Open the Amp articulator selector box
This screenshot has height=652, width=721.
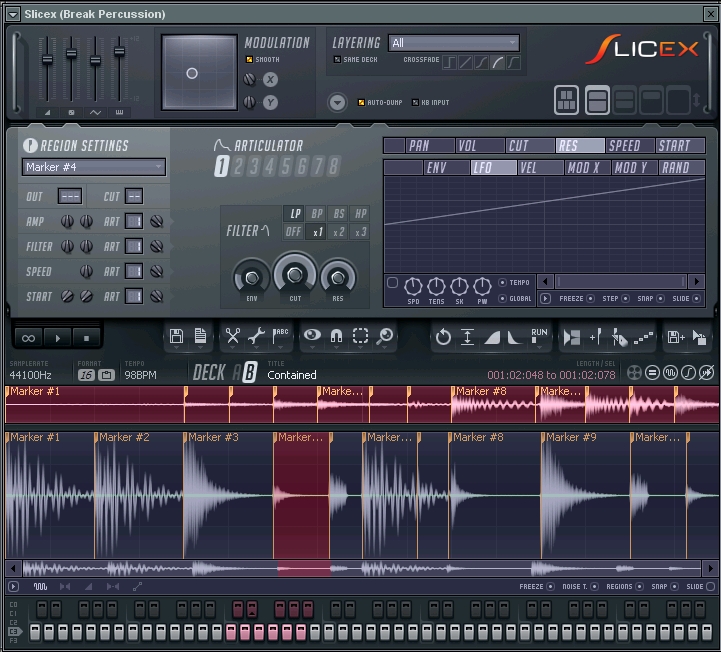pos(134,221)
